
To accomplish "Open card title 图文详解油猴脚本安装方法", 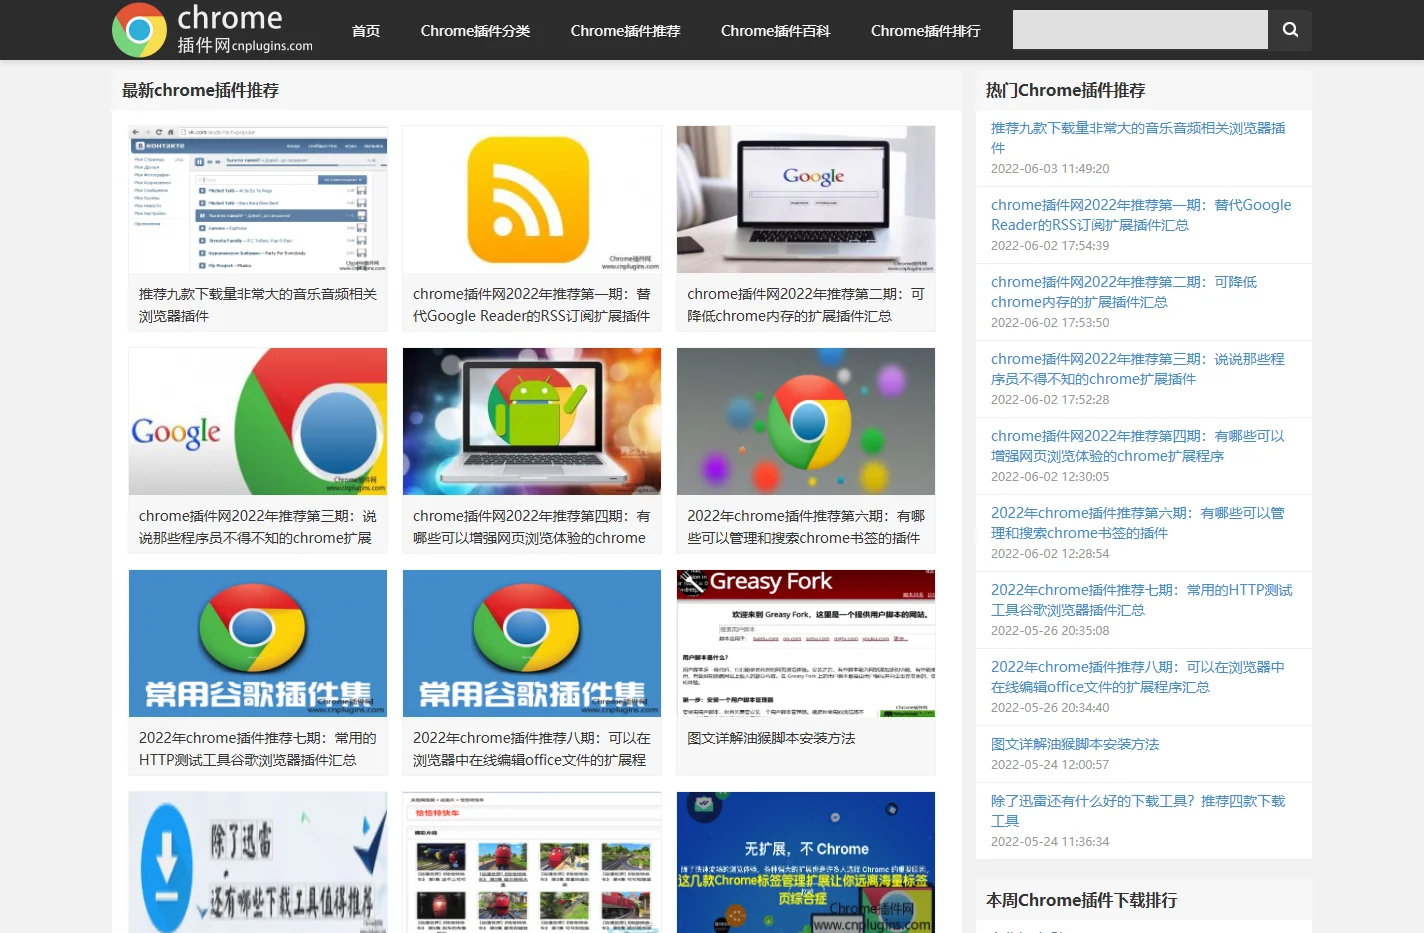I will pos(771,738).
